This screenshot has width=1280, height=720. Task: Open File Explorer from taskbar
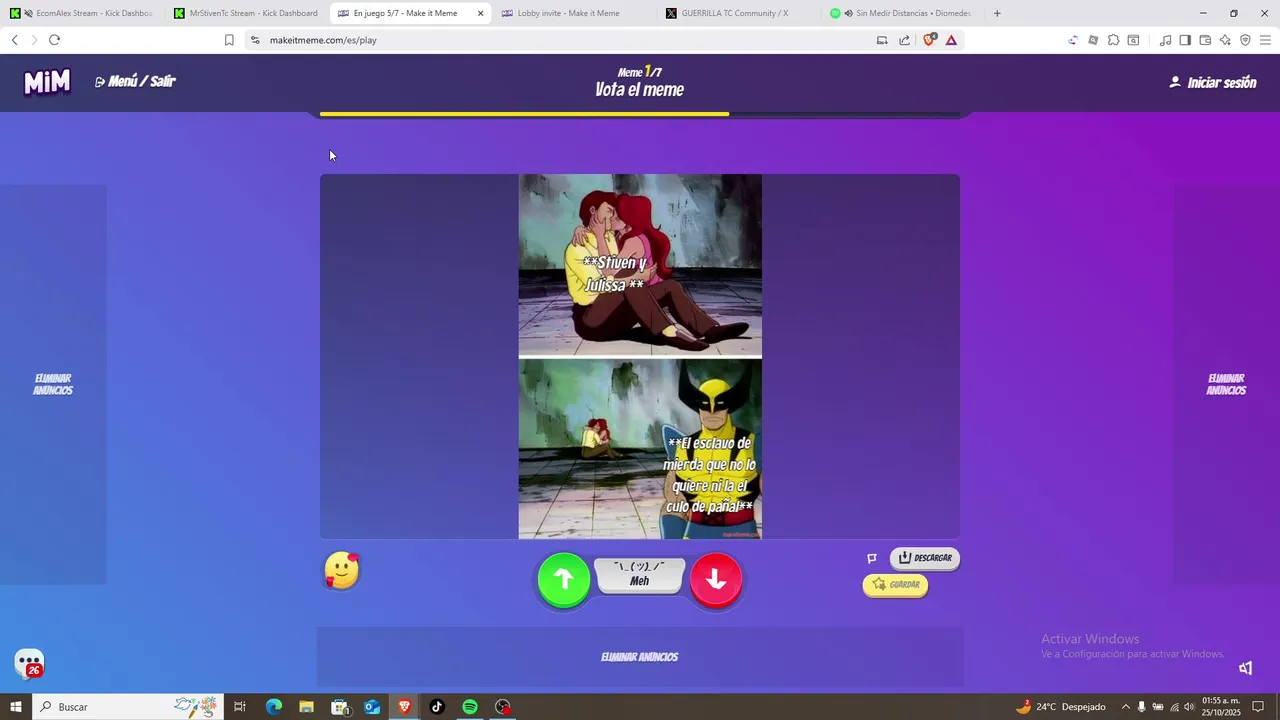point(306,707)
